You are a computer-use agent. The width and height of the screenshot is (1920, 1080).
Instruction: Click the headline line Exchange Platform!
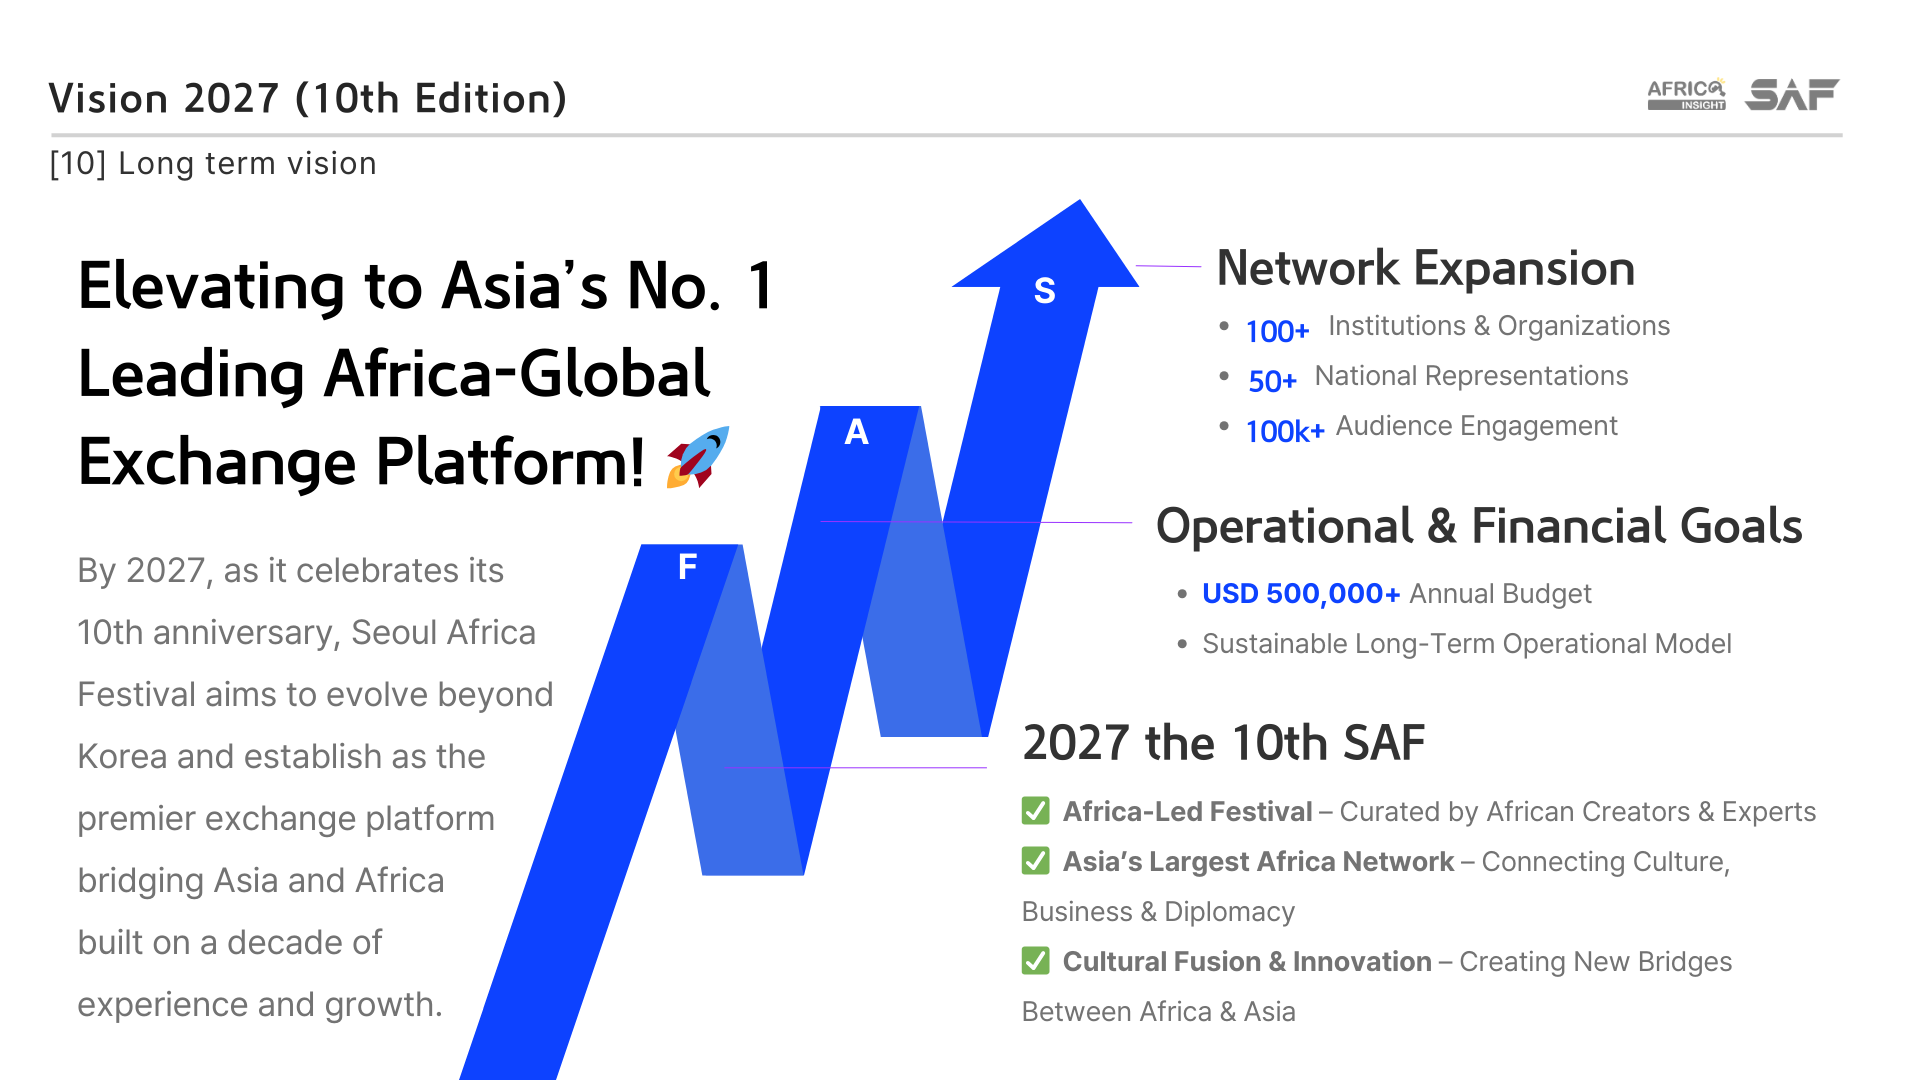(x=361, y=462)
